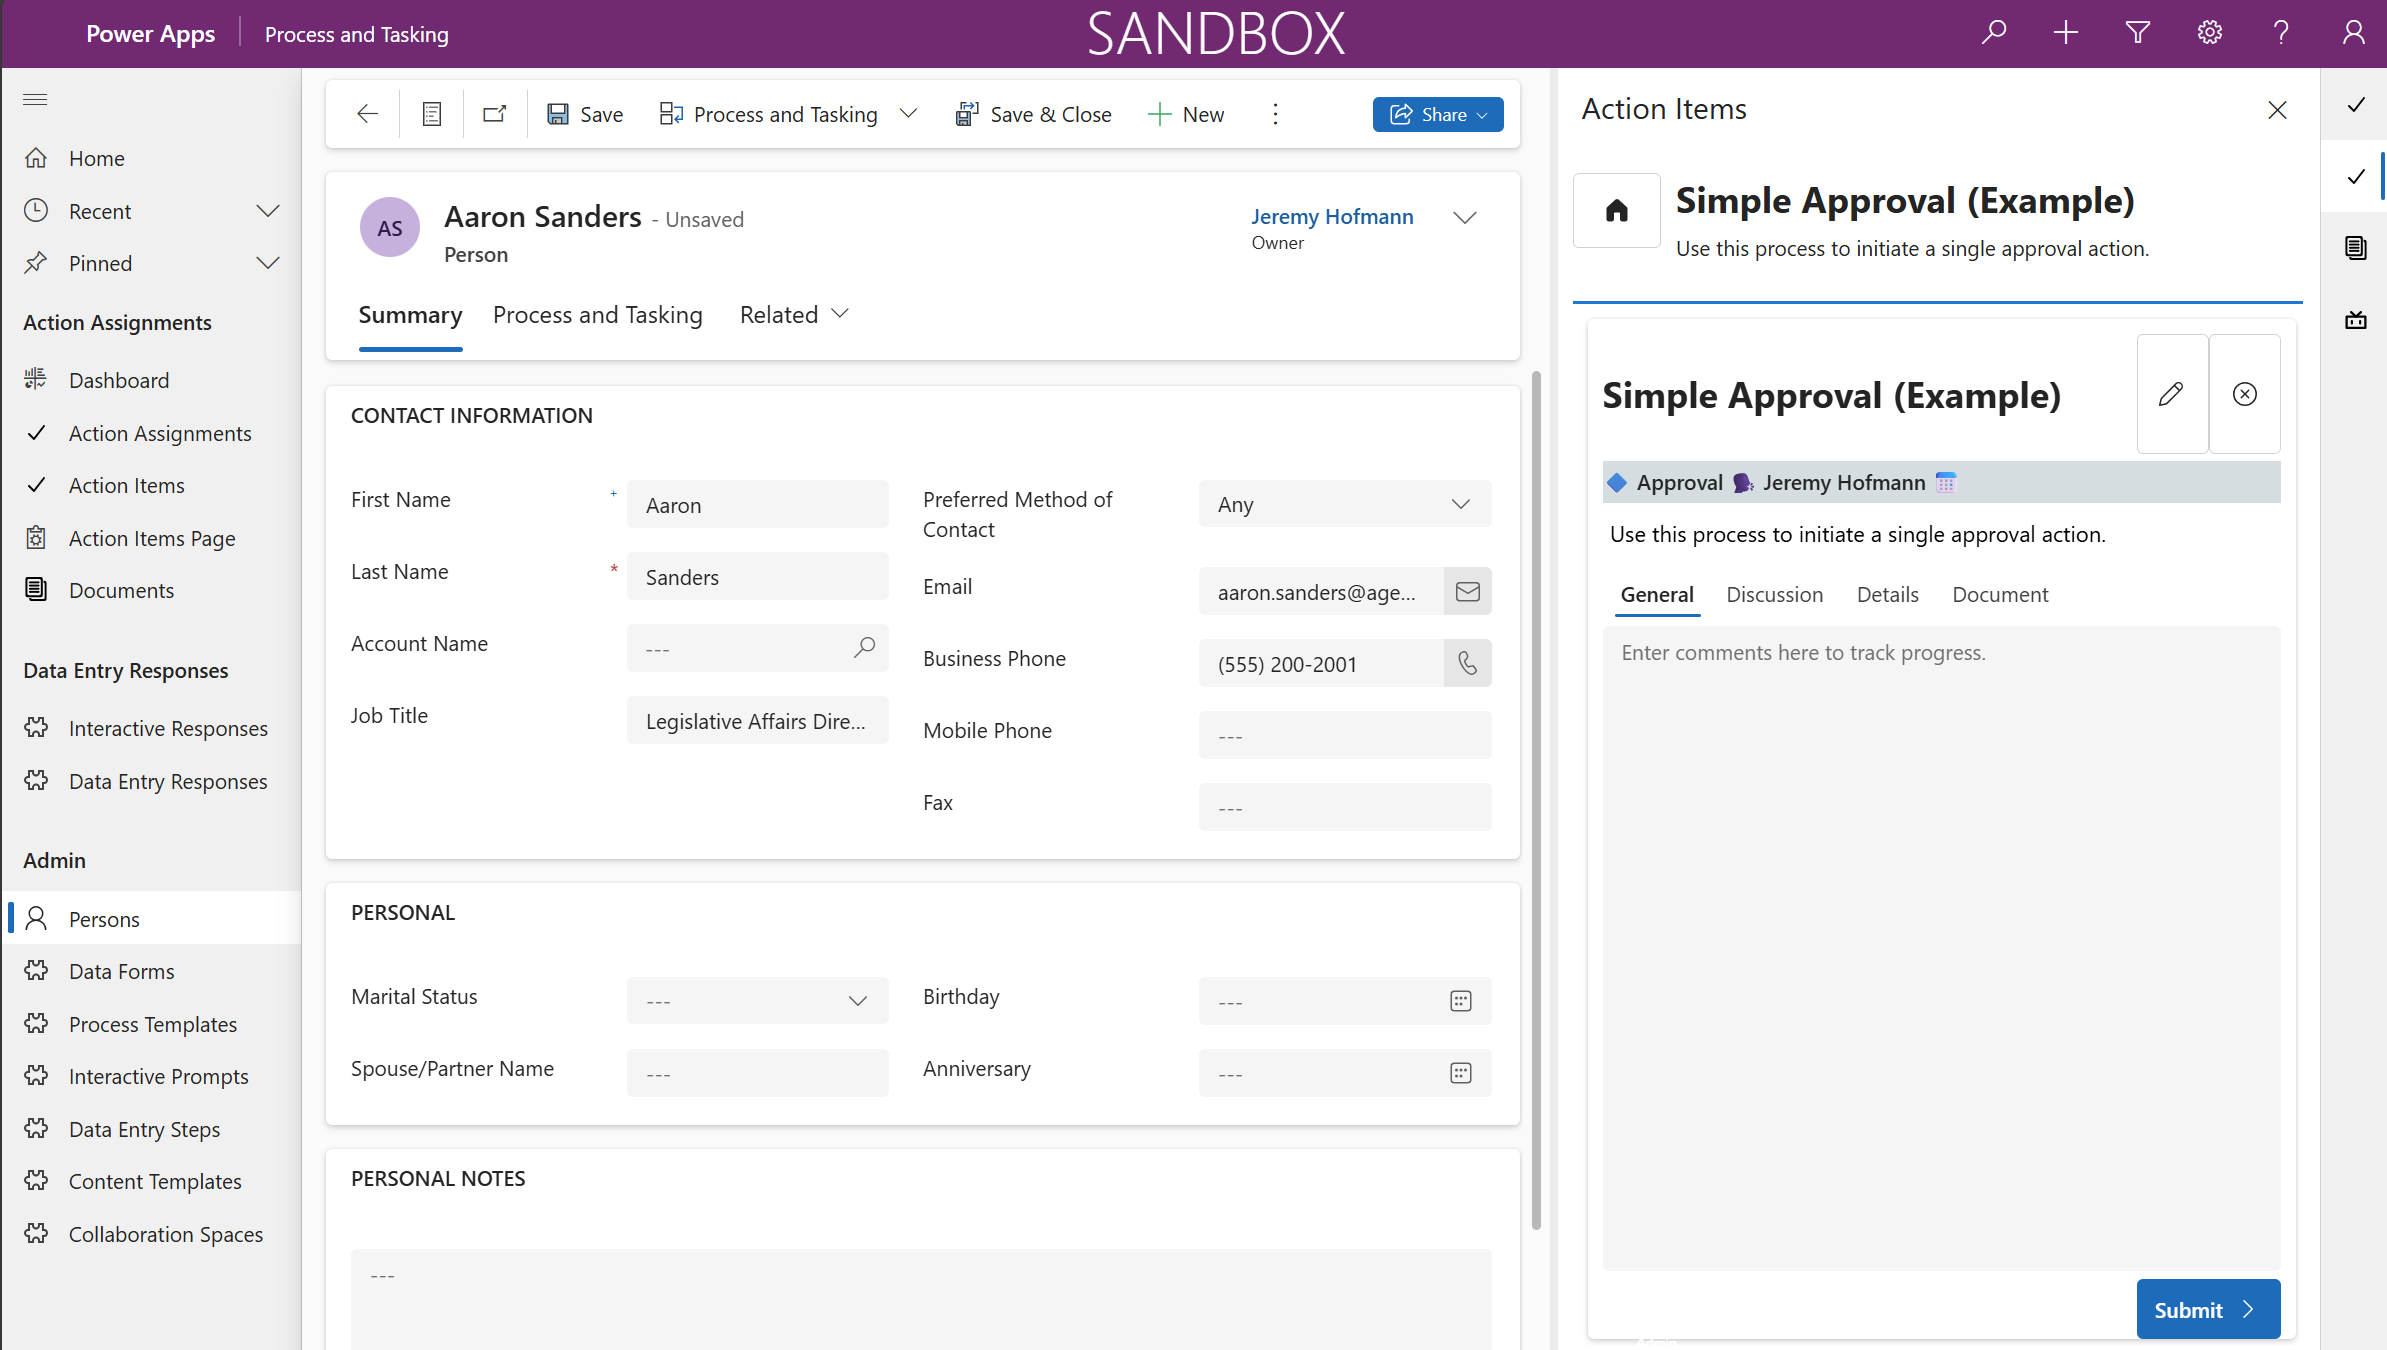Click the home icon in Action Items panel

pos(1616,211)
